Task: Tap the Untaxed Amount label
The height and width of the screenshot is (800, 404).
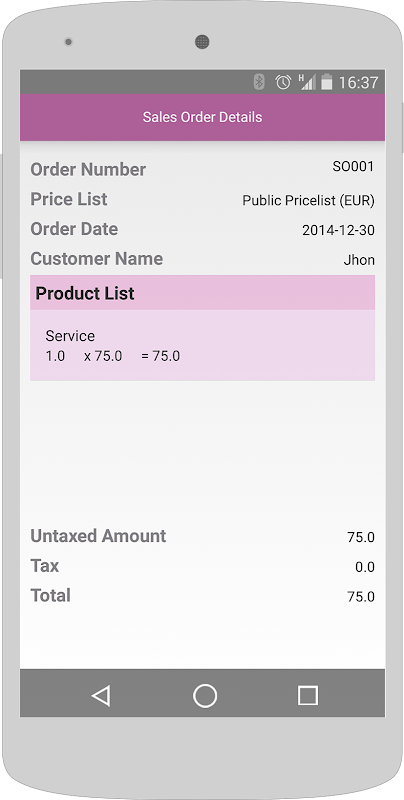Action: [x=98, y=536]
